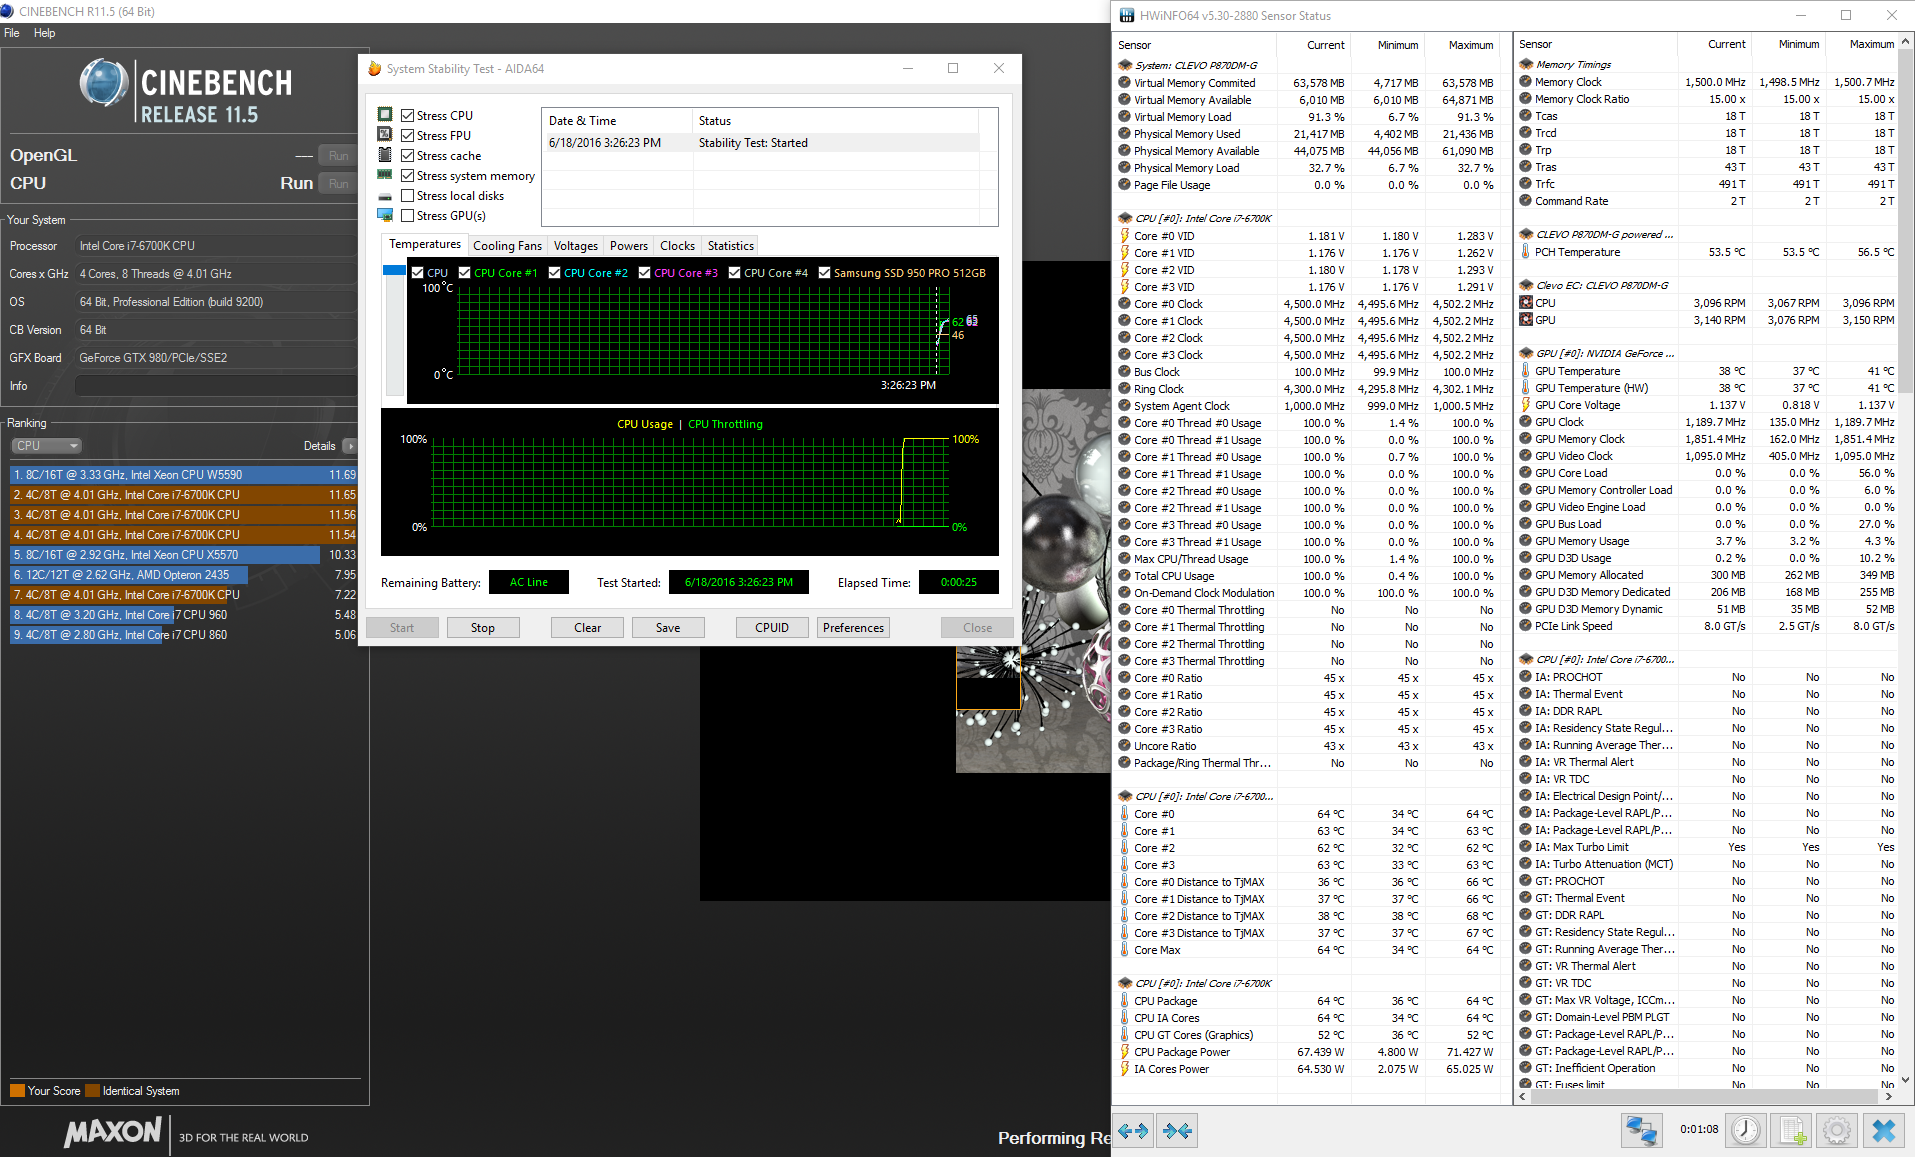Click HWiNFO horizontal scrollbar right arrow
The height and width of the screenshot is (1157, 1915).
pyautogui.click(x=1888, y=1096)
